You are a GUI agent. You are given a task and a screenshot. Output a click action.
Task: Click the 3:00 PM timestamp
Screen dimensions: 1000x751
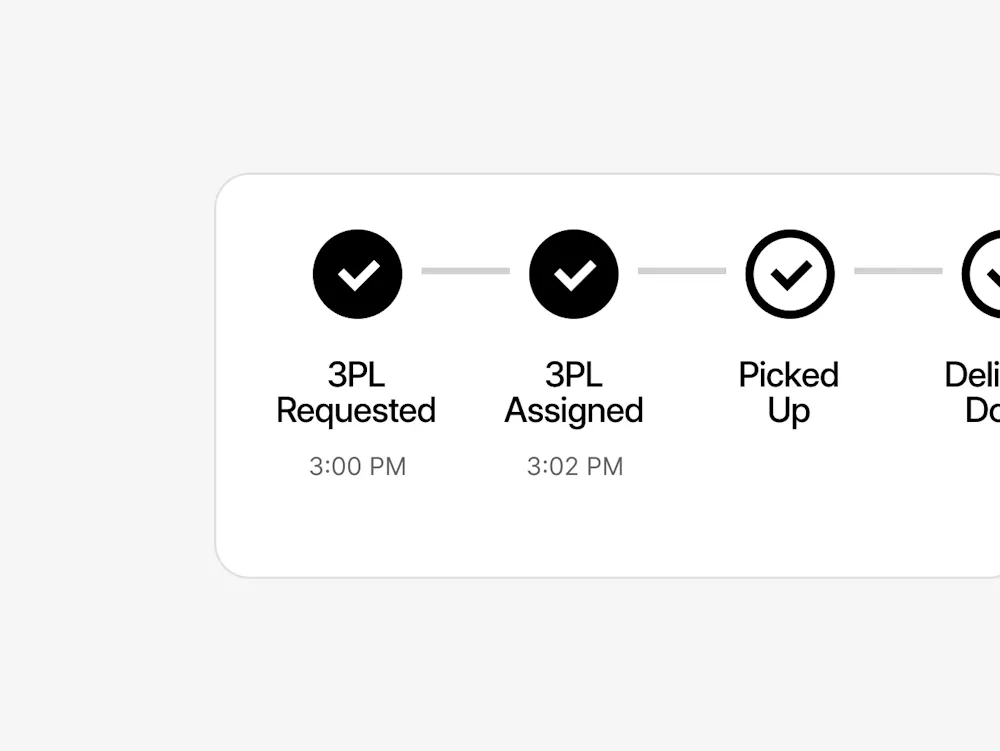pos(357,467)
